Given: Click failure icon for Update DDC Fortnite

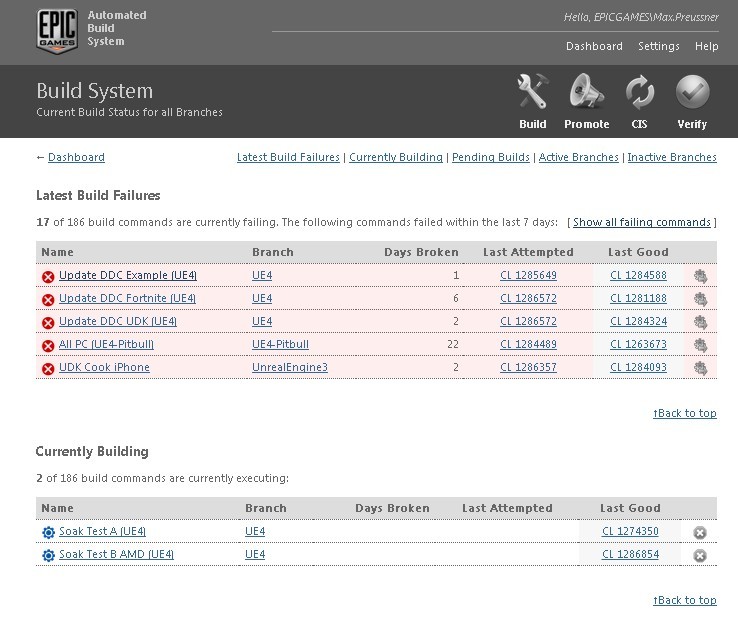Looking at the screenshot, I should click(x=48, y=300).
